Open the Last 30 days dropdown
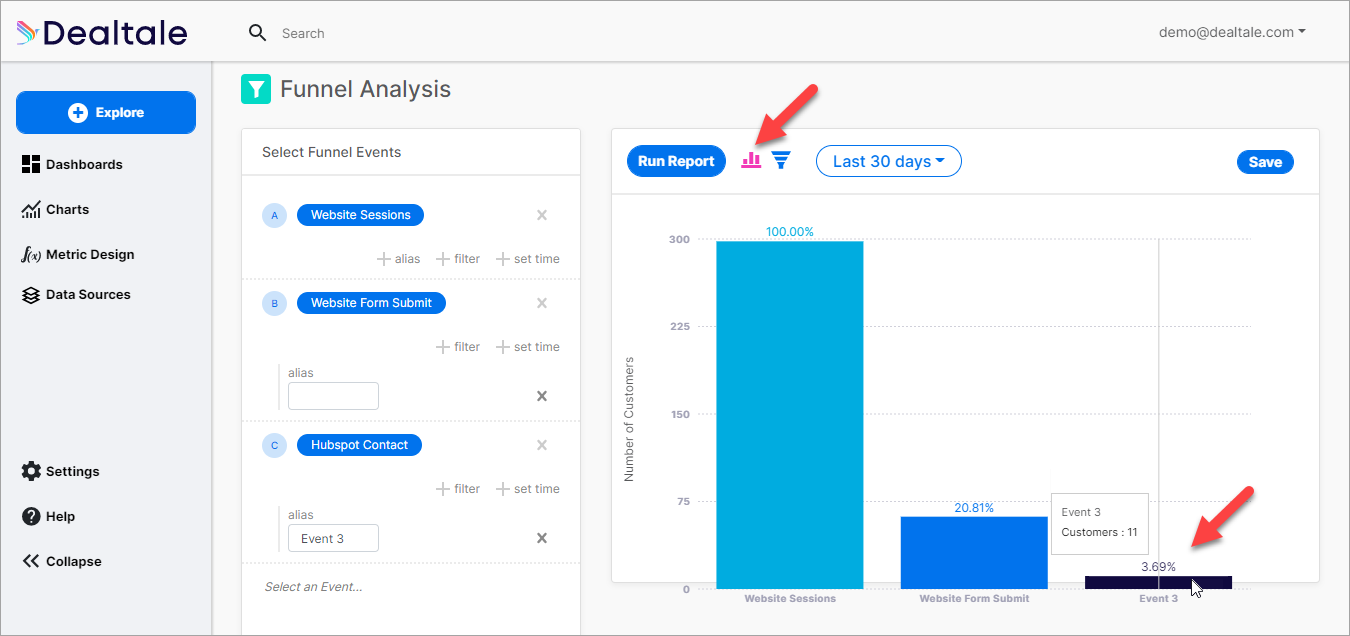This screenshot has width=1350, height=636. [889, 161]
